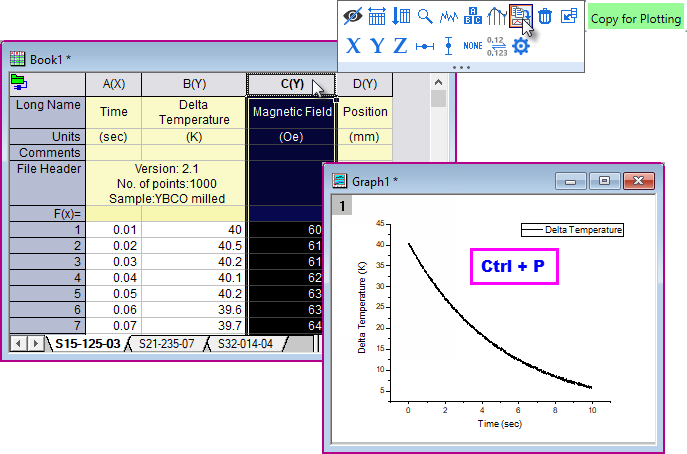The height and width of the screenshot is (454, 687).
Task: Select the Delta Temperature graph legend
Action: pos(572,230)
